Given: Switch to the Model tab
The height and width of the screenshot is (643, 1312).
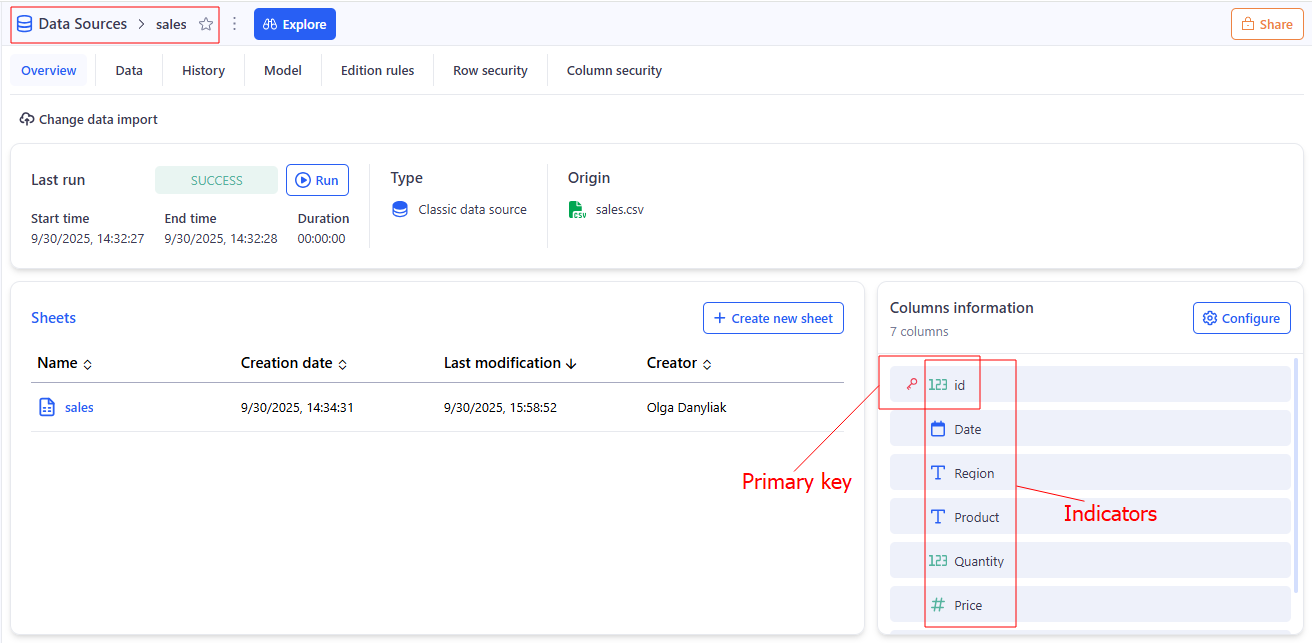Looking at the screenshot, I should 283,71.
